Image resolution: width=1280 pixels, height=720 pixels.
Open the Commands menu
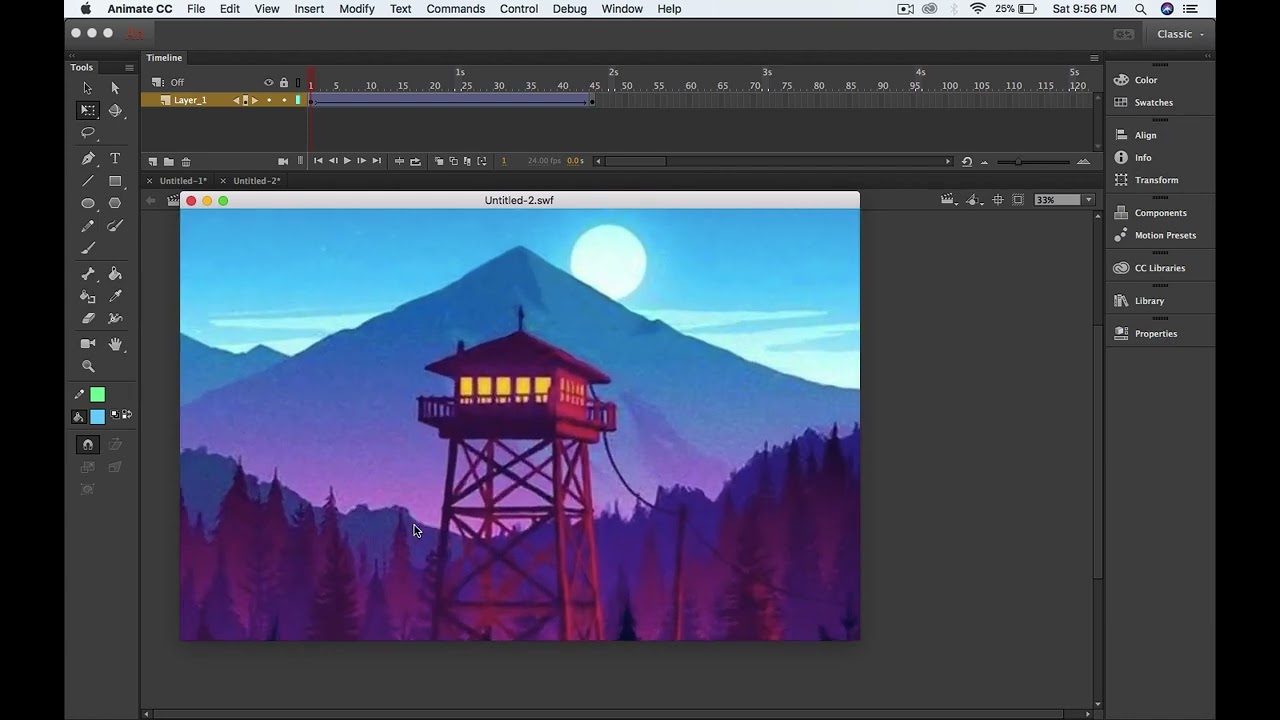point(455,9)
